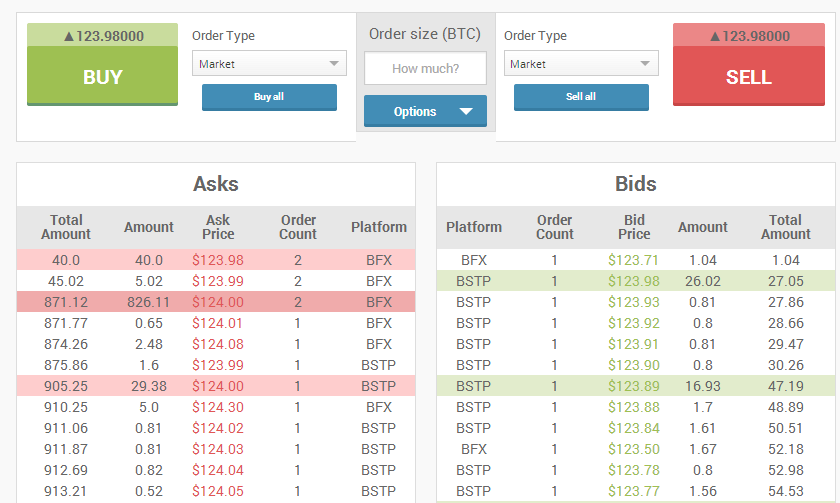Select the bid row with amount 26.02
Viewport: 840px width, 503px height.
click(x=636, y=281)
